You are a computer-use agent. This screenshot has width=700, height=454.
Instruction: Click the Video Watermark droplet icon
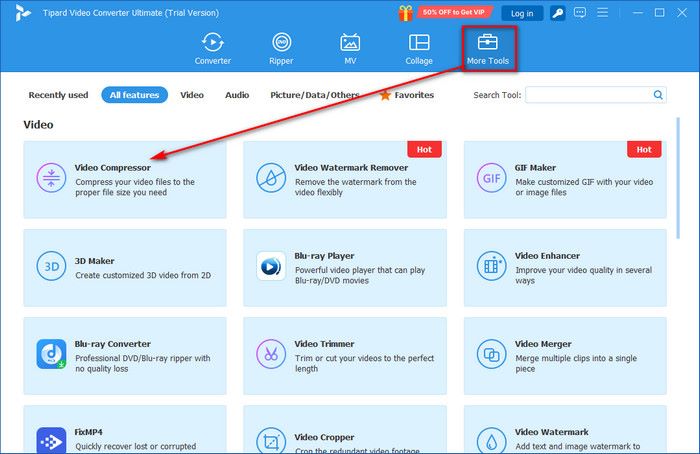click(x=492, y=441)
